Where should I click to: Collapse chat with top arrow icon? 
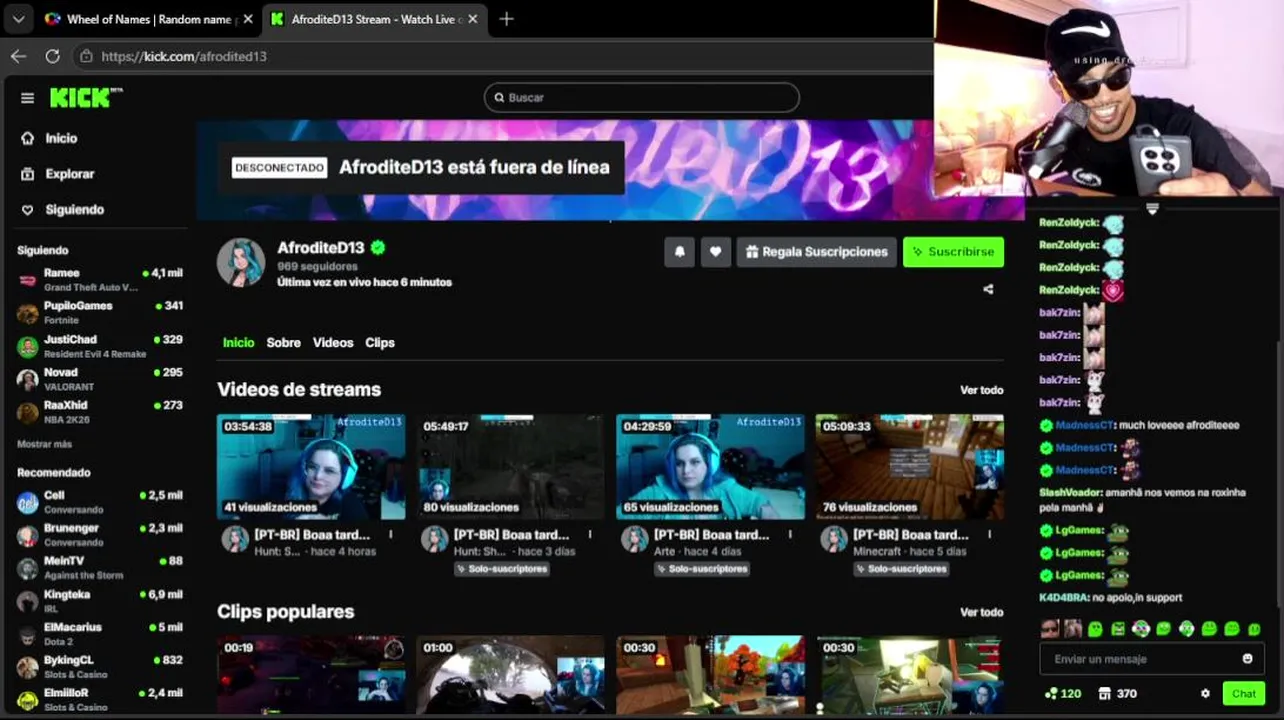click(x=1152, y=209)
